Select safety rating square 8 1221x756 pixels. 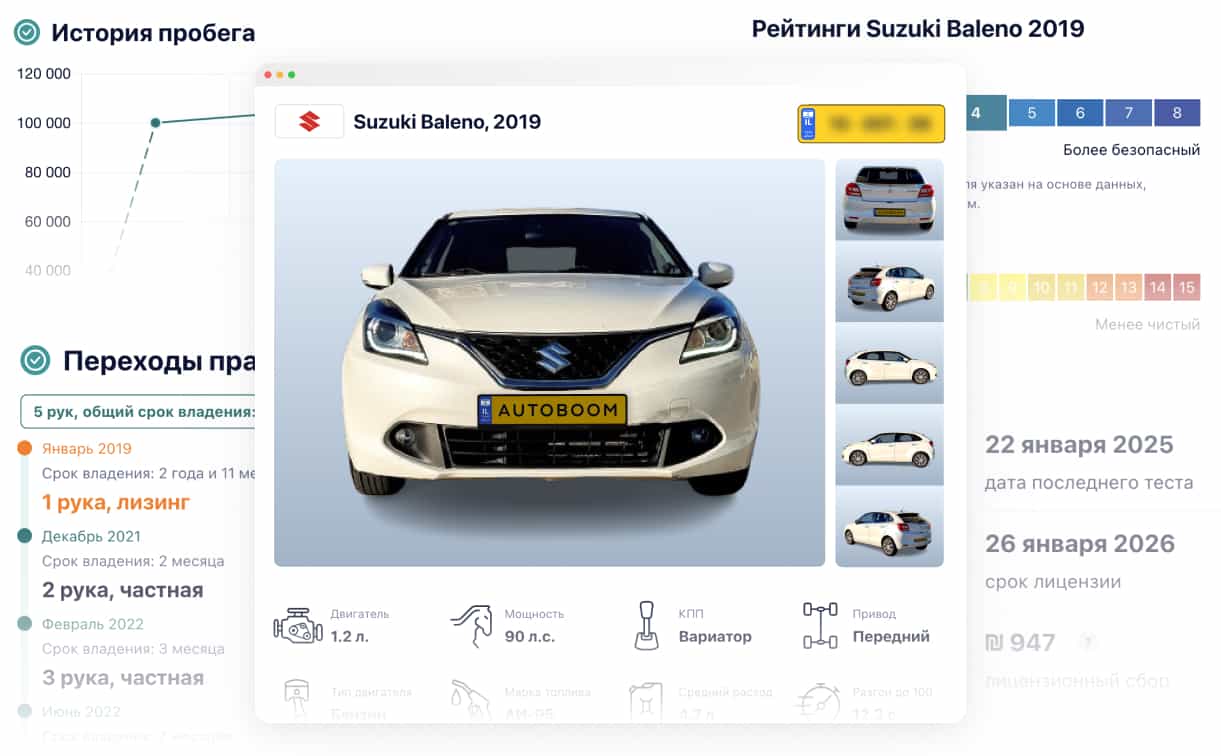(1177, 113)
